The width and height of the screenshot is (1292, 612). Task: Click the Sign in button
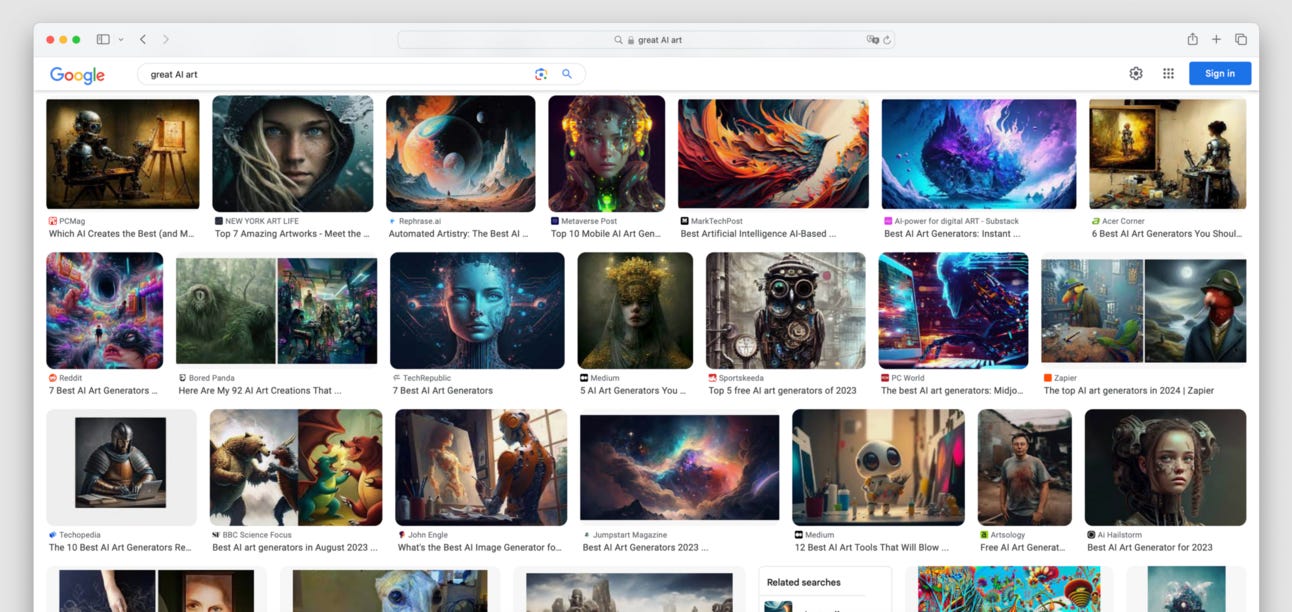[1220, 73]
